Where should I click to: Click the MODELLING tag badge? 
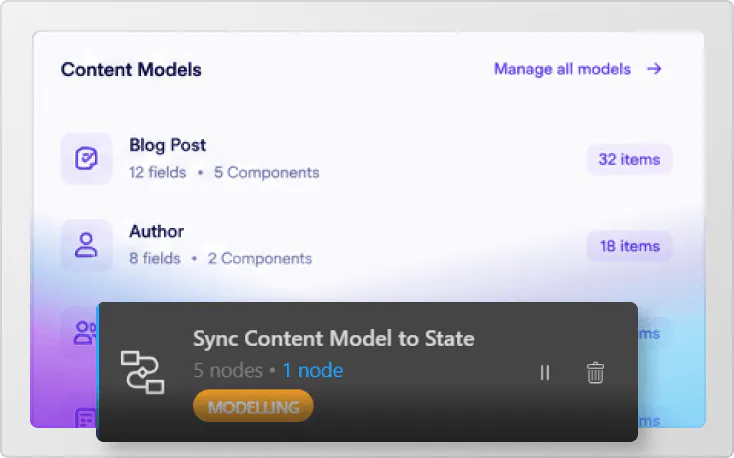tap(253, 406)
